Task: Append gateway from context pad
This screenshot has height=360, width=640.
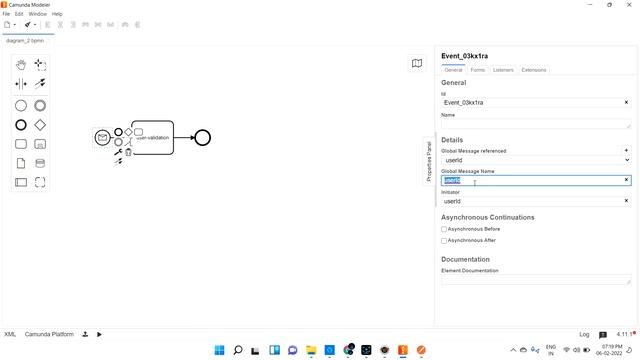Action: point(129,132)
